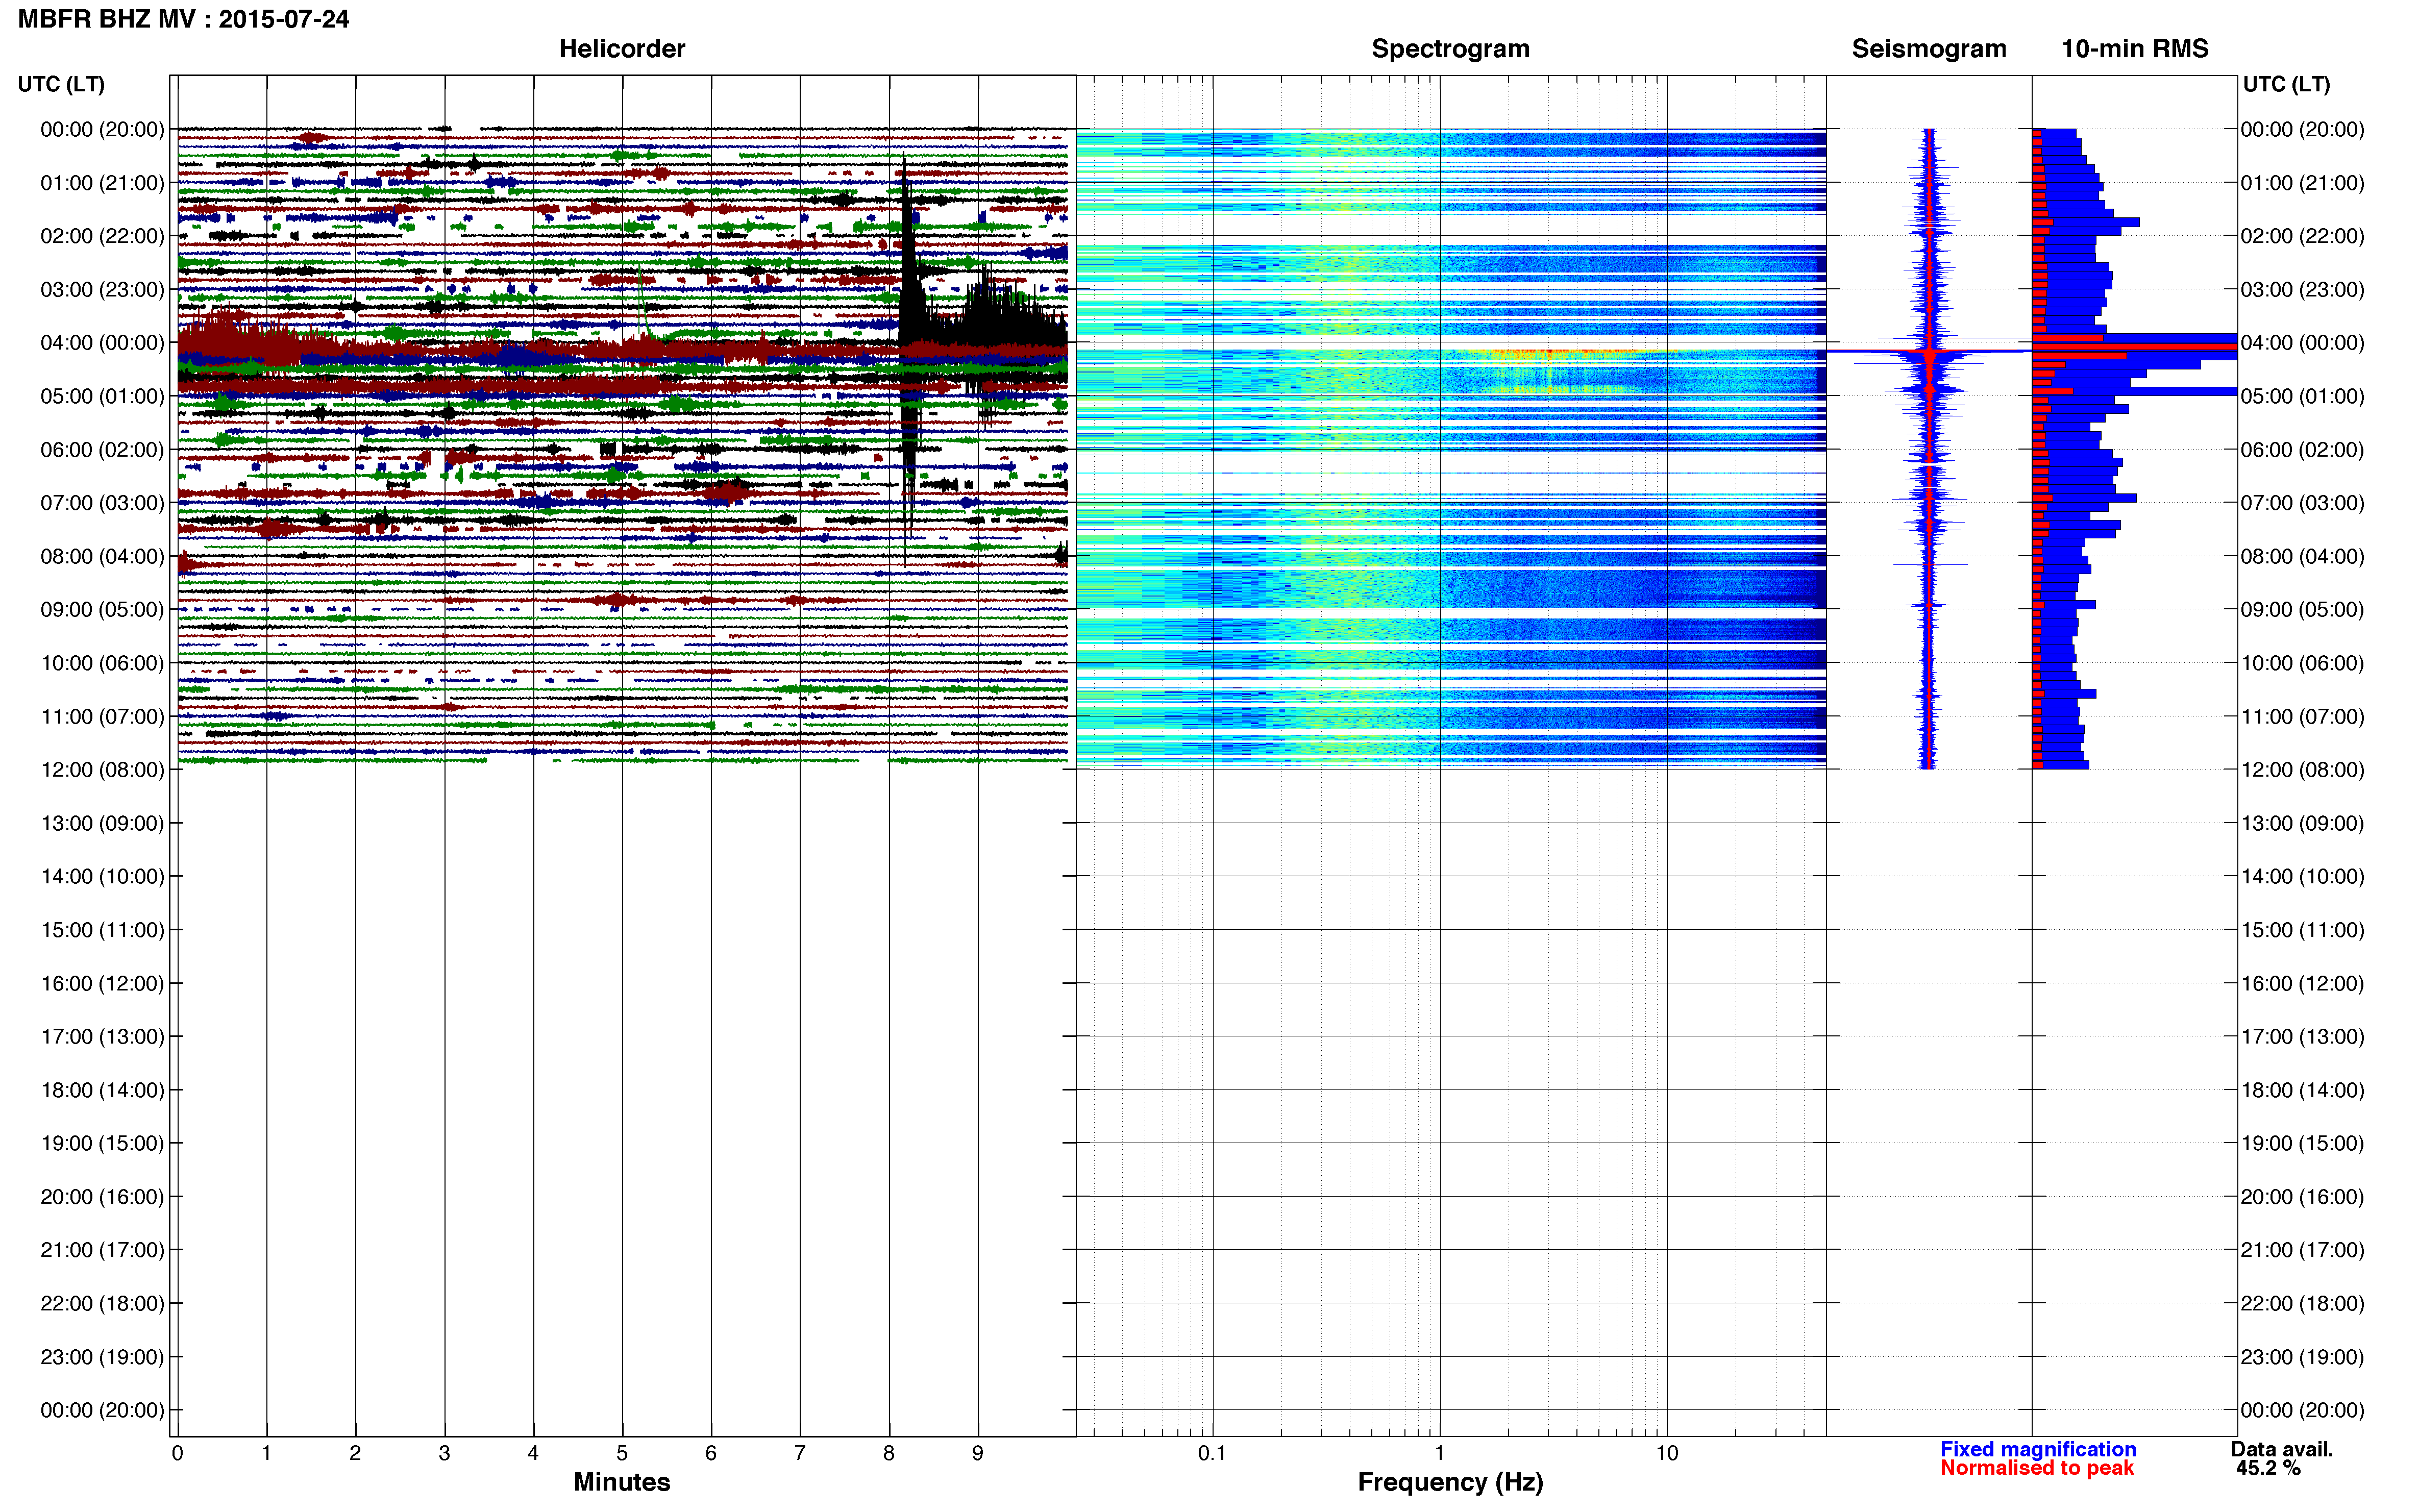Click the left 'UTC (LT)' axis label
Image resolution: width=2419 pixels, height=1512 pixels.
point(61,84)
